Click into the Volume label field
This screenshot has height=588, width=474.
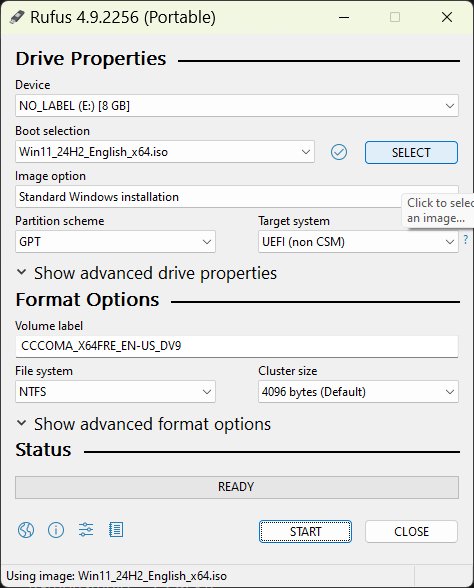237,346
